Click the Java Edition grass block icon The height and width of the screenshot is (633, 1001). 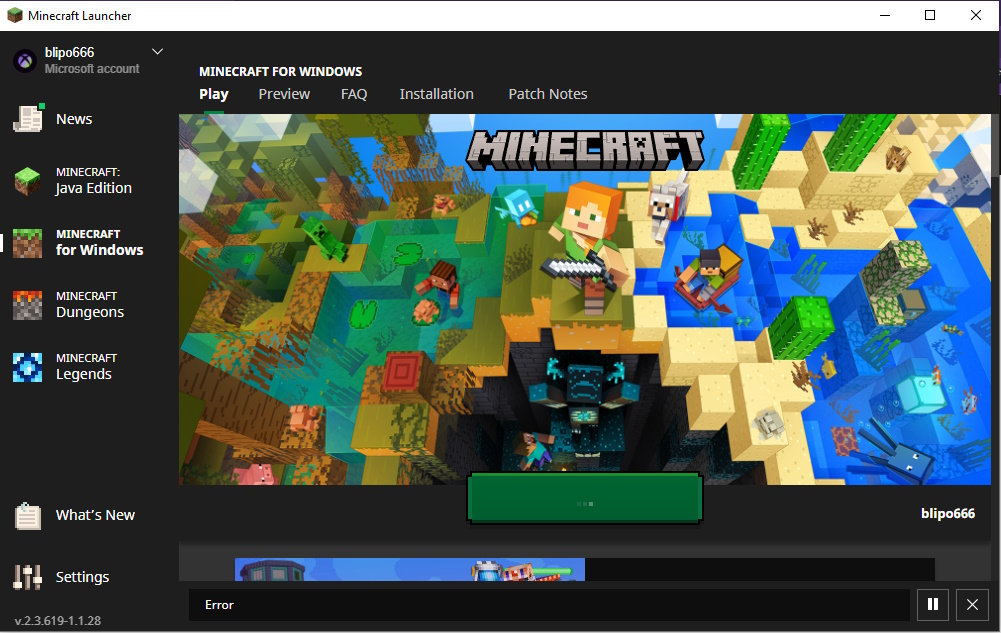coord(27,181)
